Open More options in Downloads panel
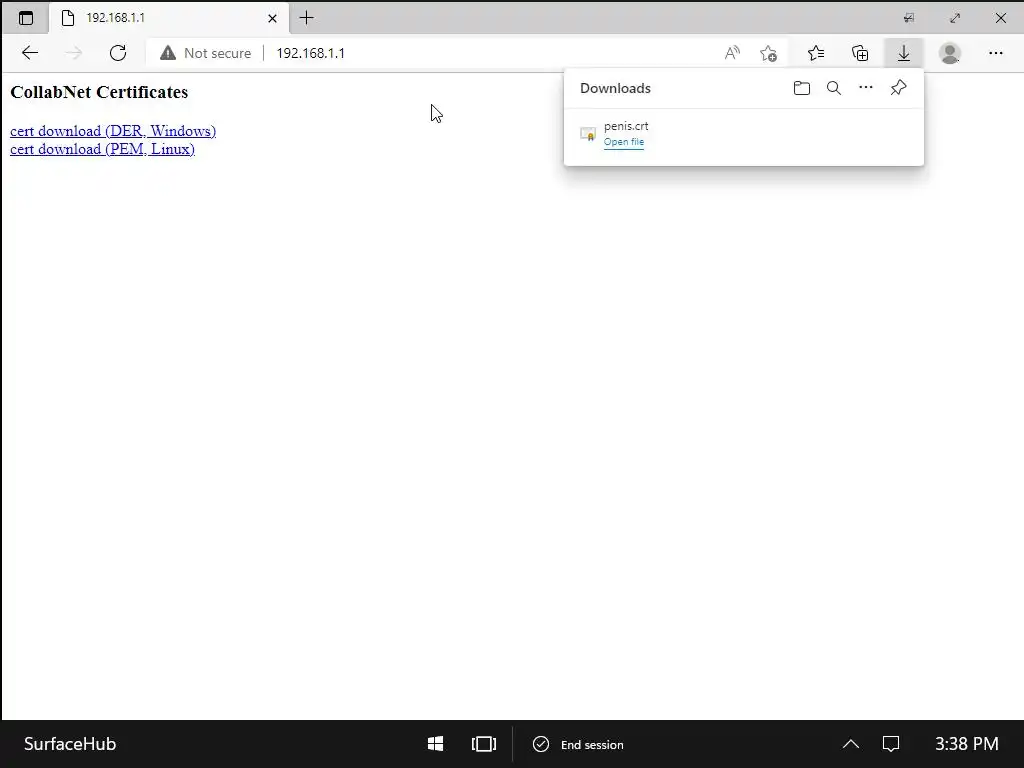 click(866, 87)
